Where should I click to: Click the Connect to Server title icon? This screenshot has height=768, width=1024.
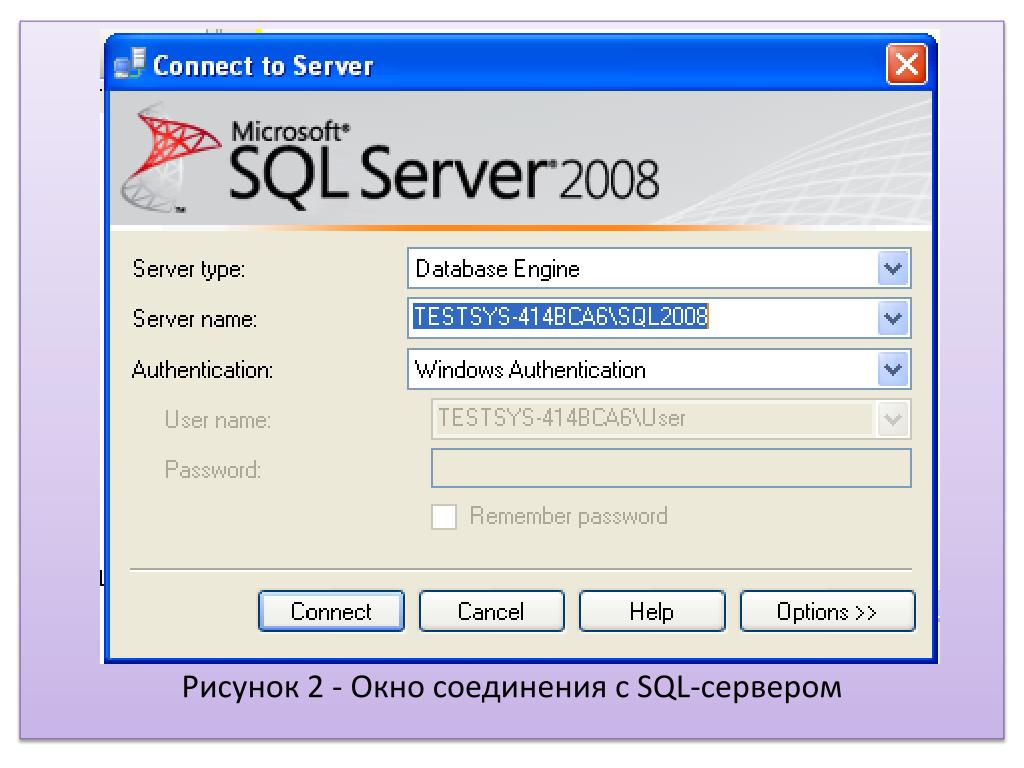click(129, 64)
